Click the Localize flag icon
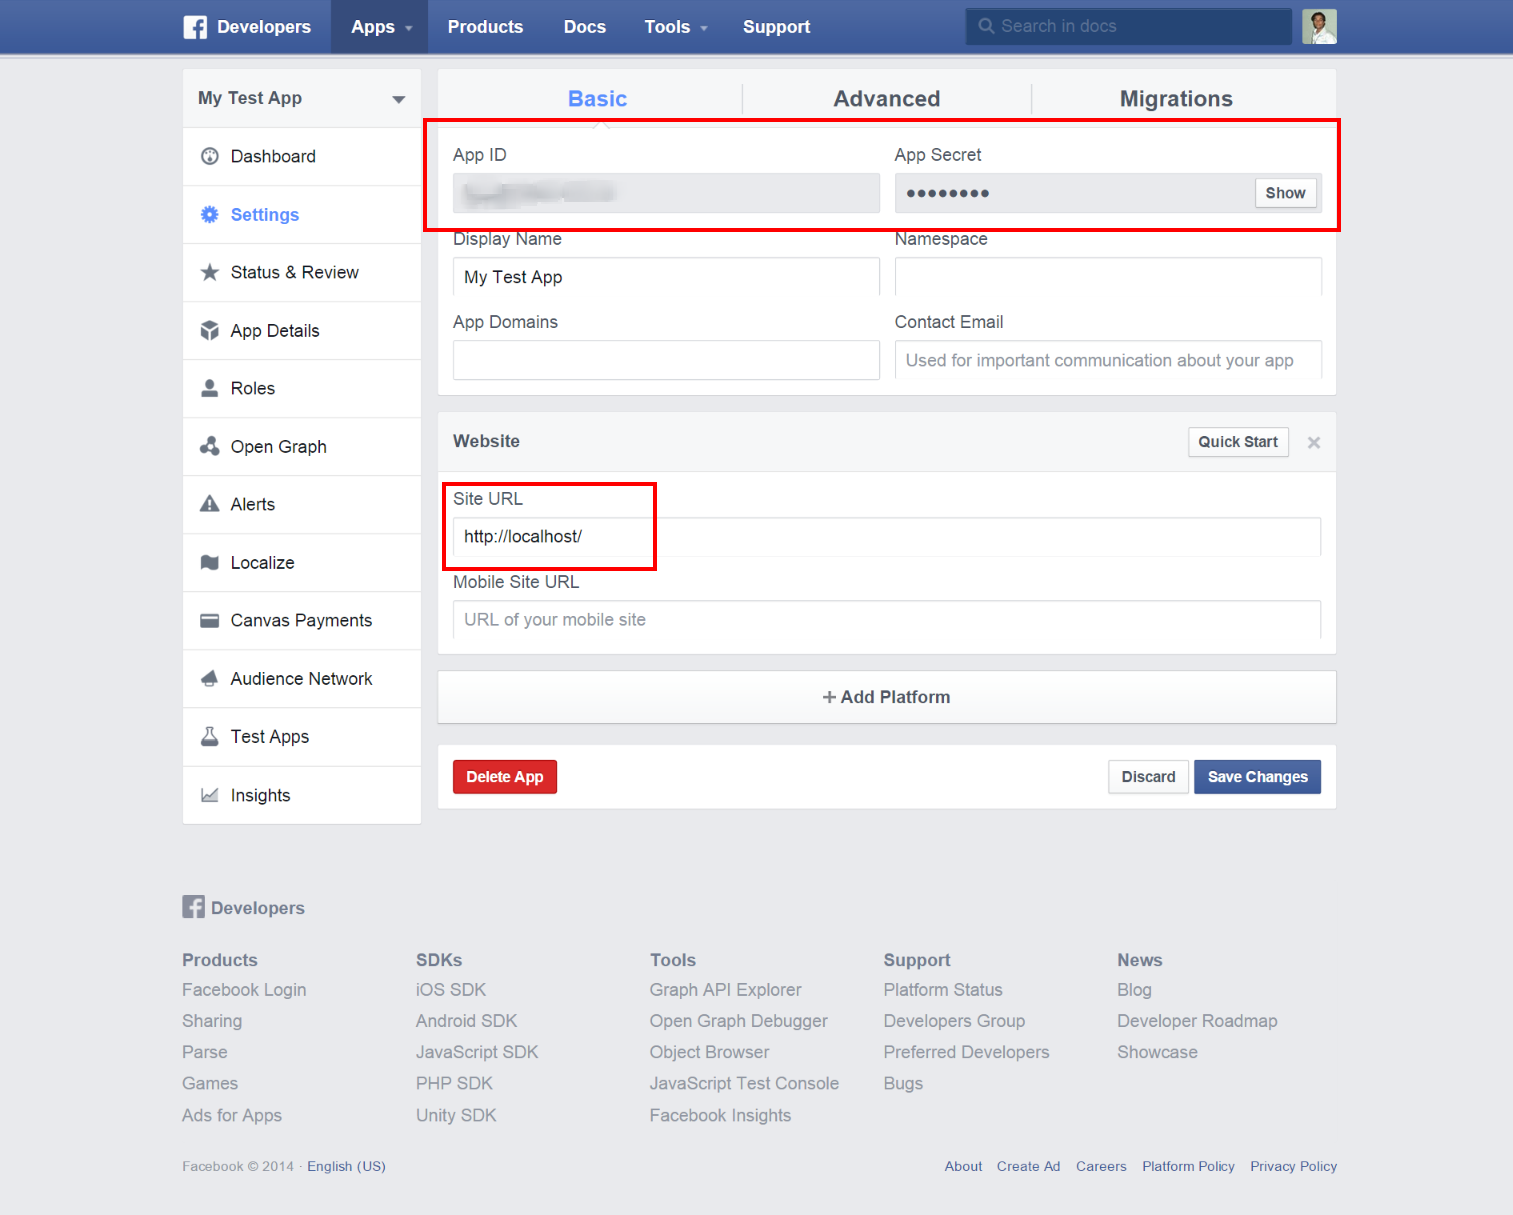The image size is (1513, 1215). (210, 562)
